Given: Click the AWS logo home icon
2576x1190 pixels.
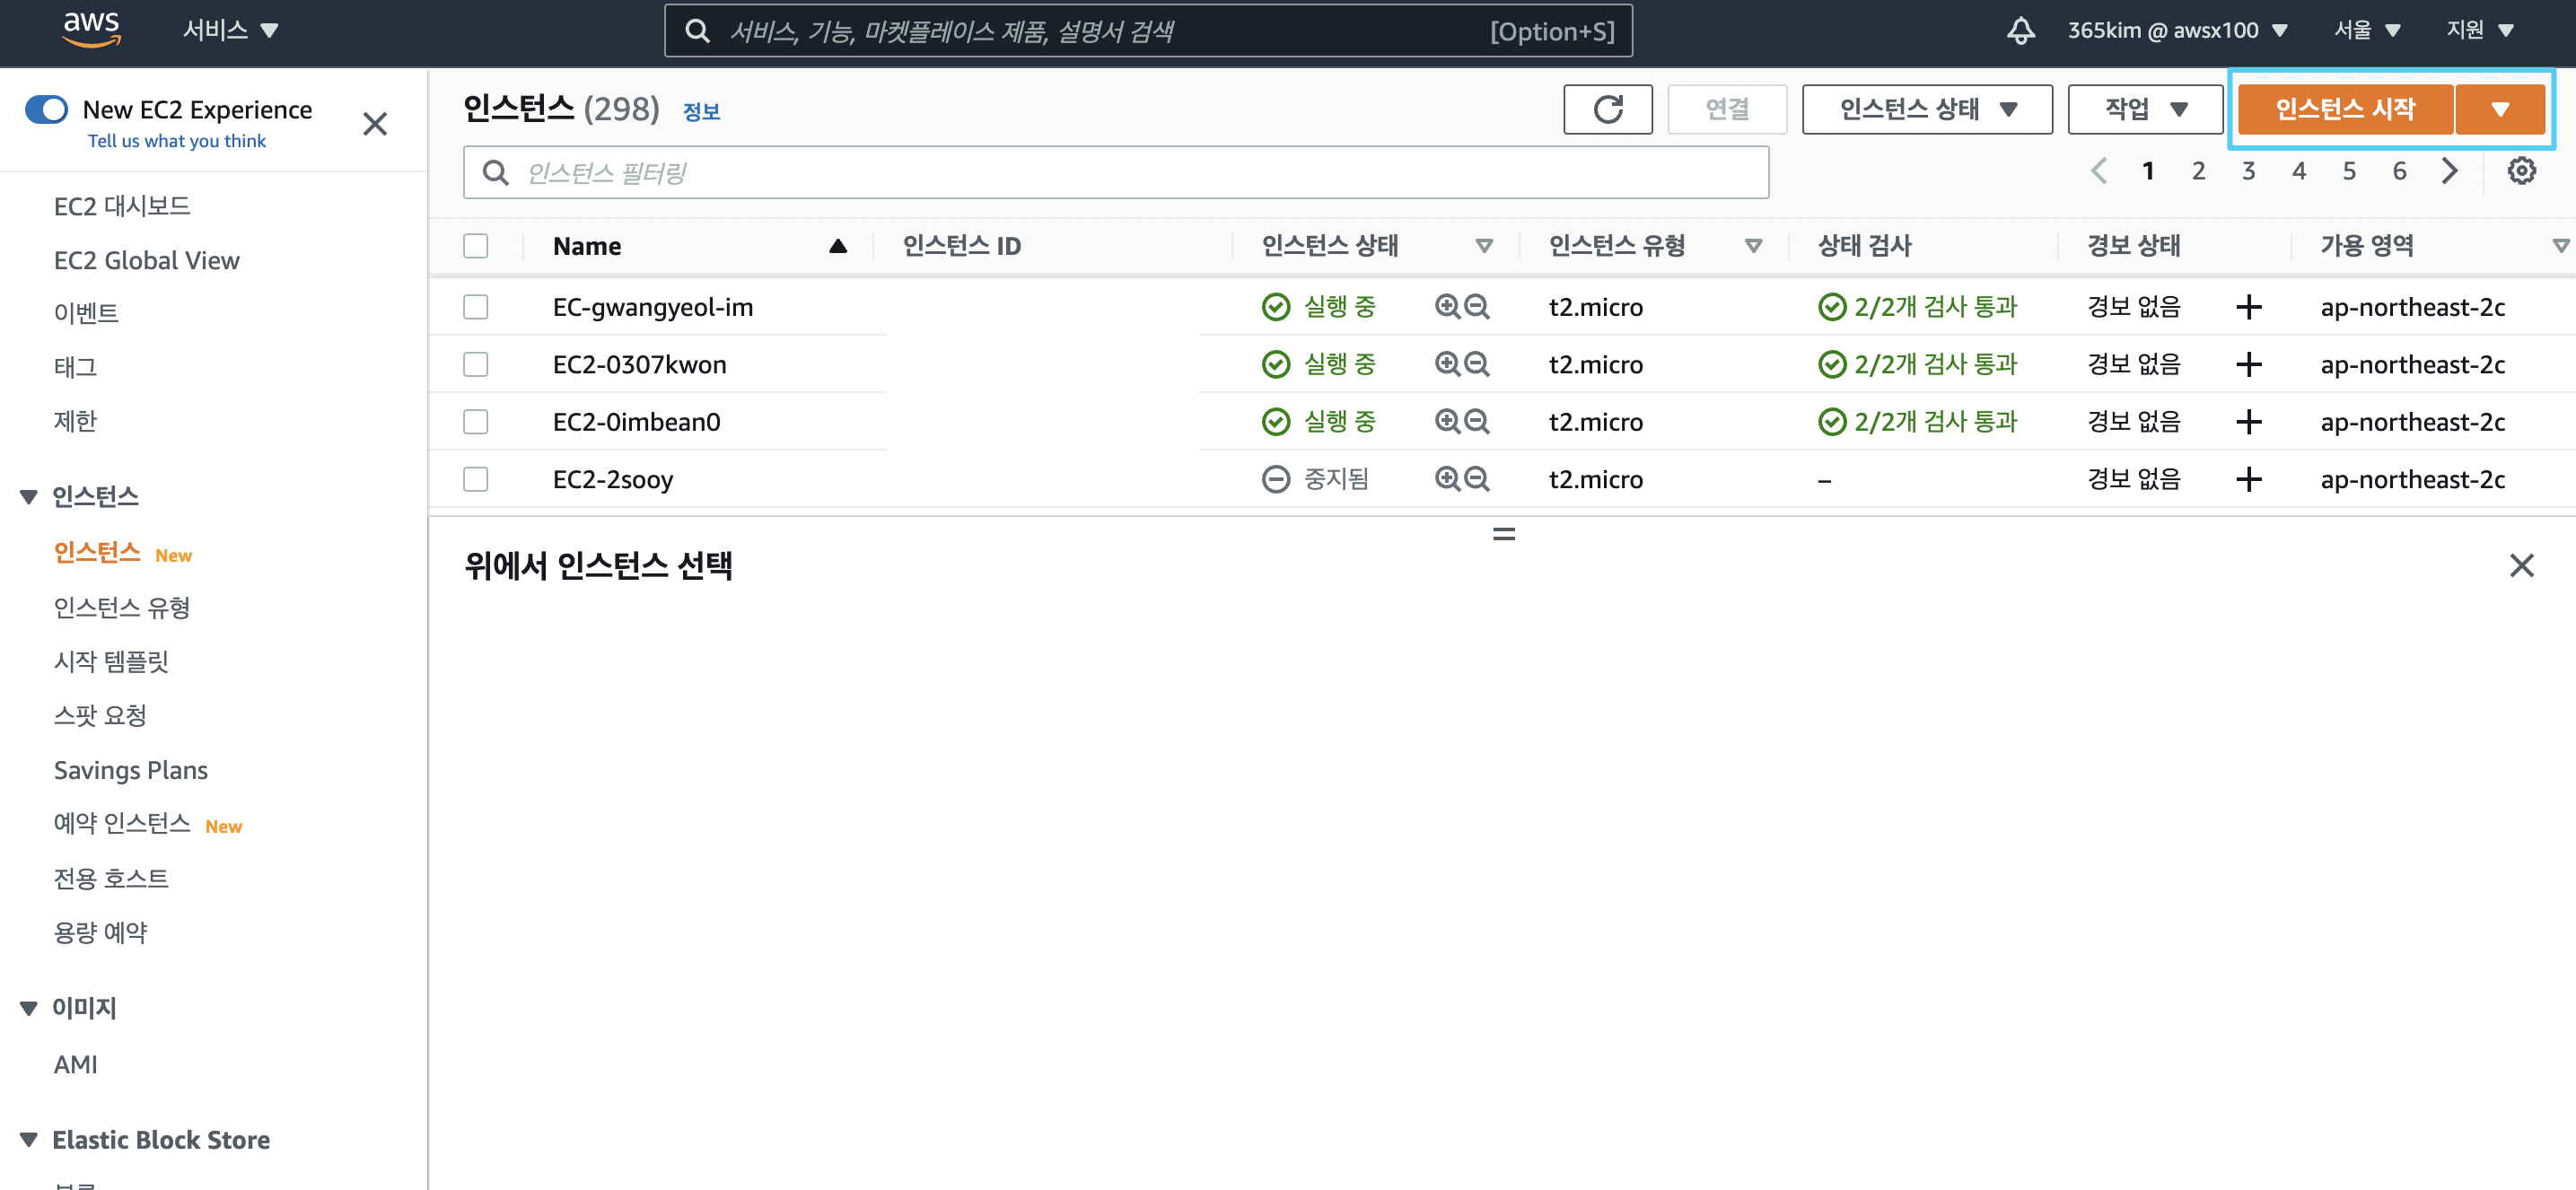Looking at the screenshot, I should click(91, 30).
